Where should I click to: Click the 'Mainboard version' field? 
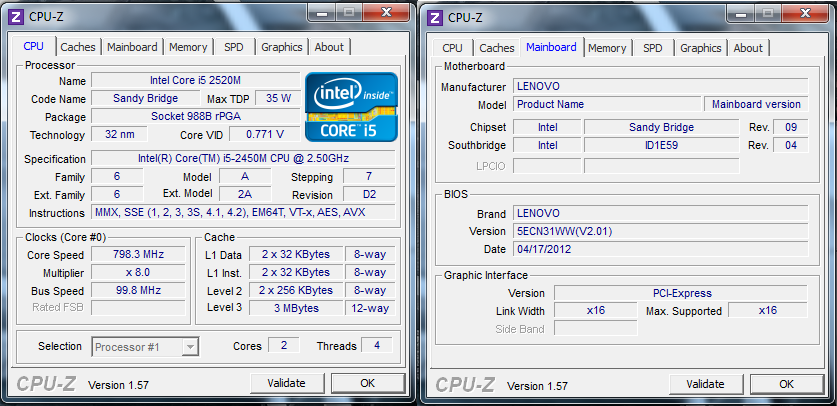pyautogui.click(x=756, y=104)
